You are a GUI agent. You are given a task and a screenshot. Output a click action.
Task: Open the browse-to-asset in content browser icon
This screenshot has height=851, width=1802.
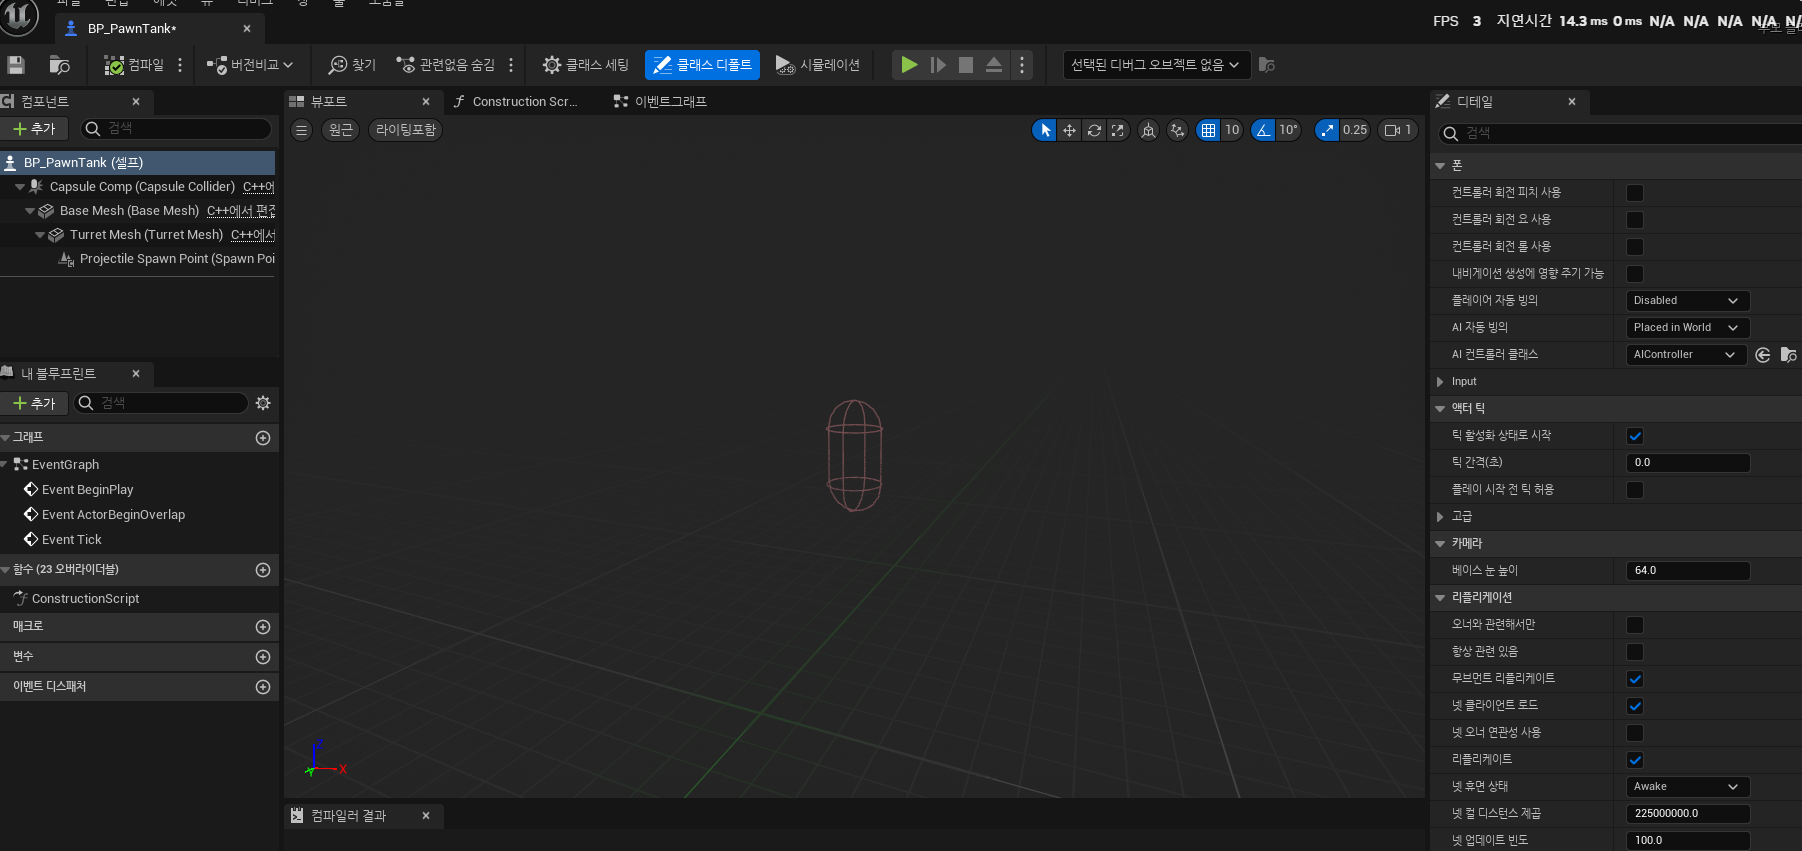[x=60, y=65]
